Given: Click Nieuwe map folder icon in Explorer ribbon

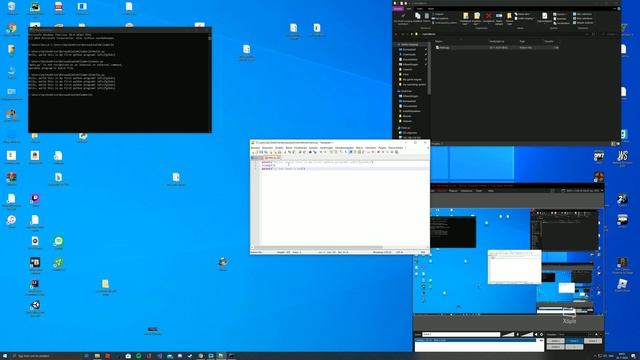Looking at the screenshot, I should (509, 16).
